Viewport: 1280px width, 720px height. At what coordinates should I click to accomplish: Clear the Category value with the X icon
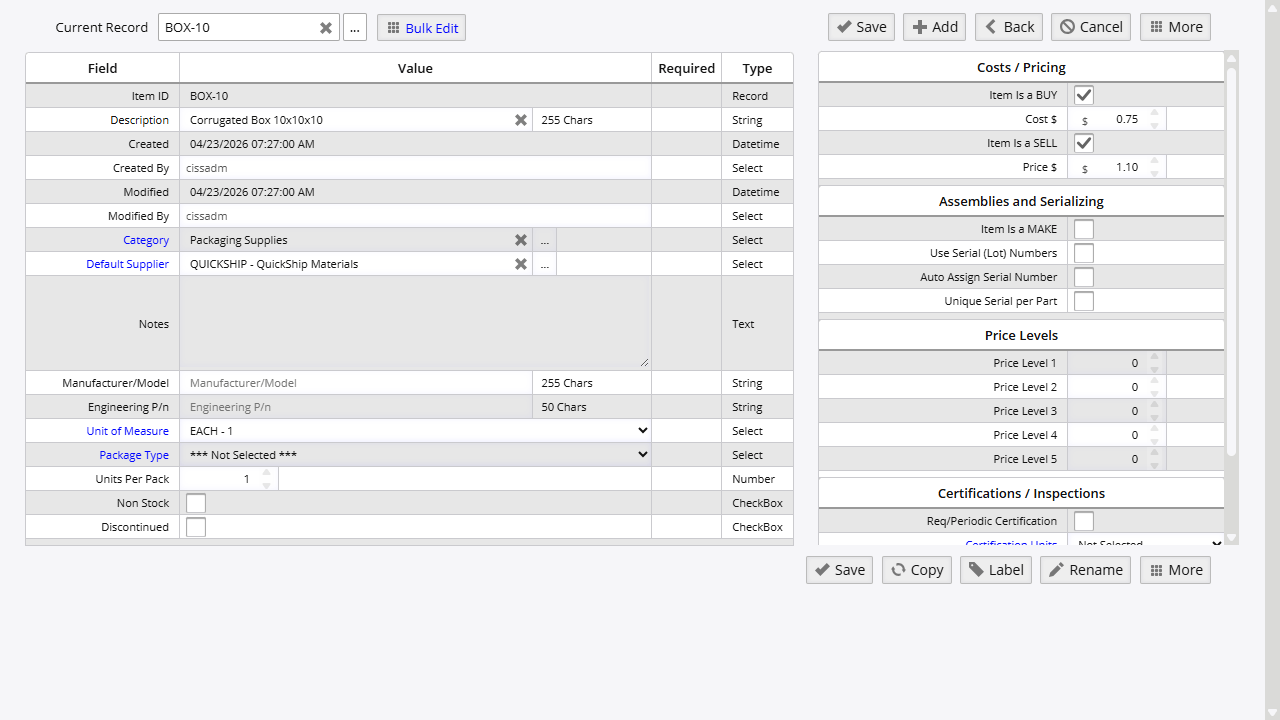pos(520,239)
